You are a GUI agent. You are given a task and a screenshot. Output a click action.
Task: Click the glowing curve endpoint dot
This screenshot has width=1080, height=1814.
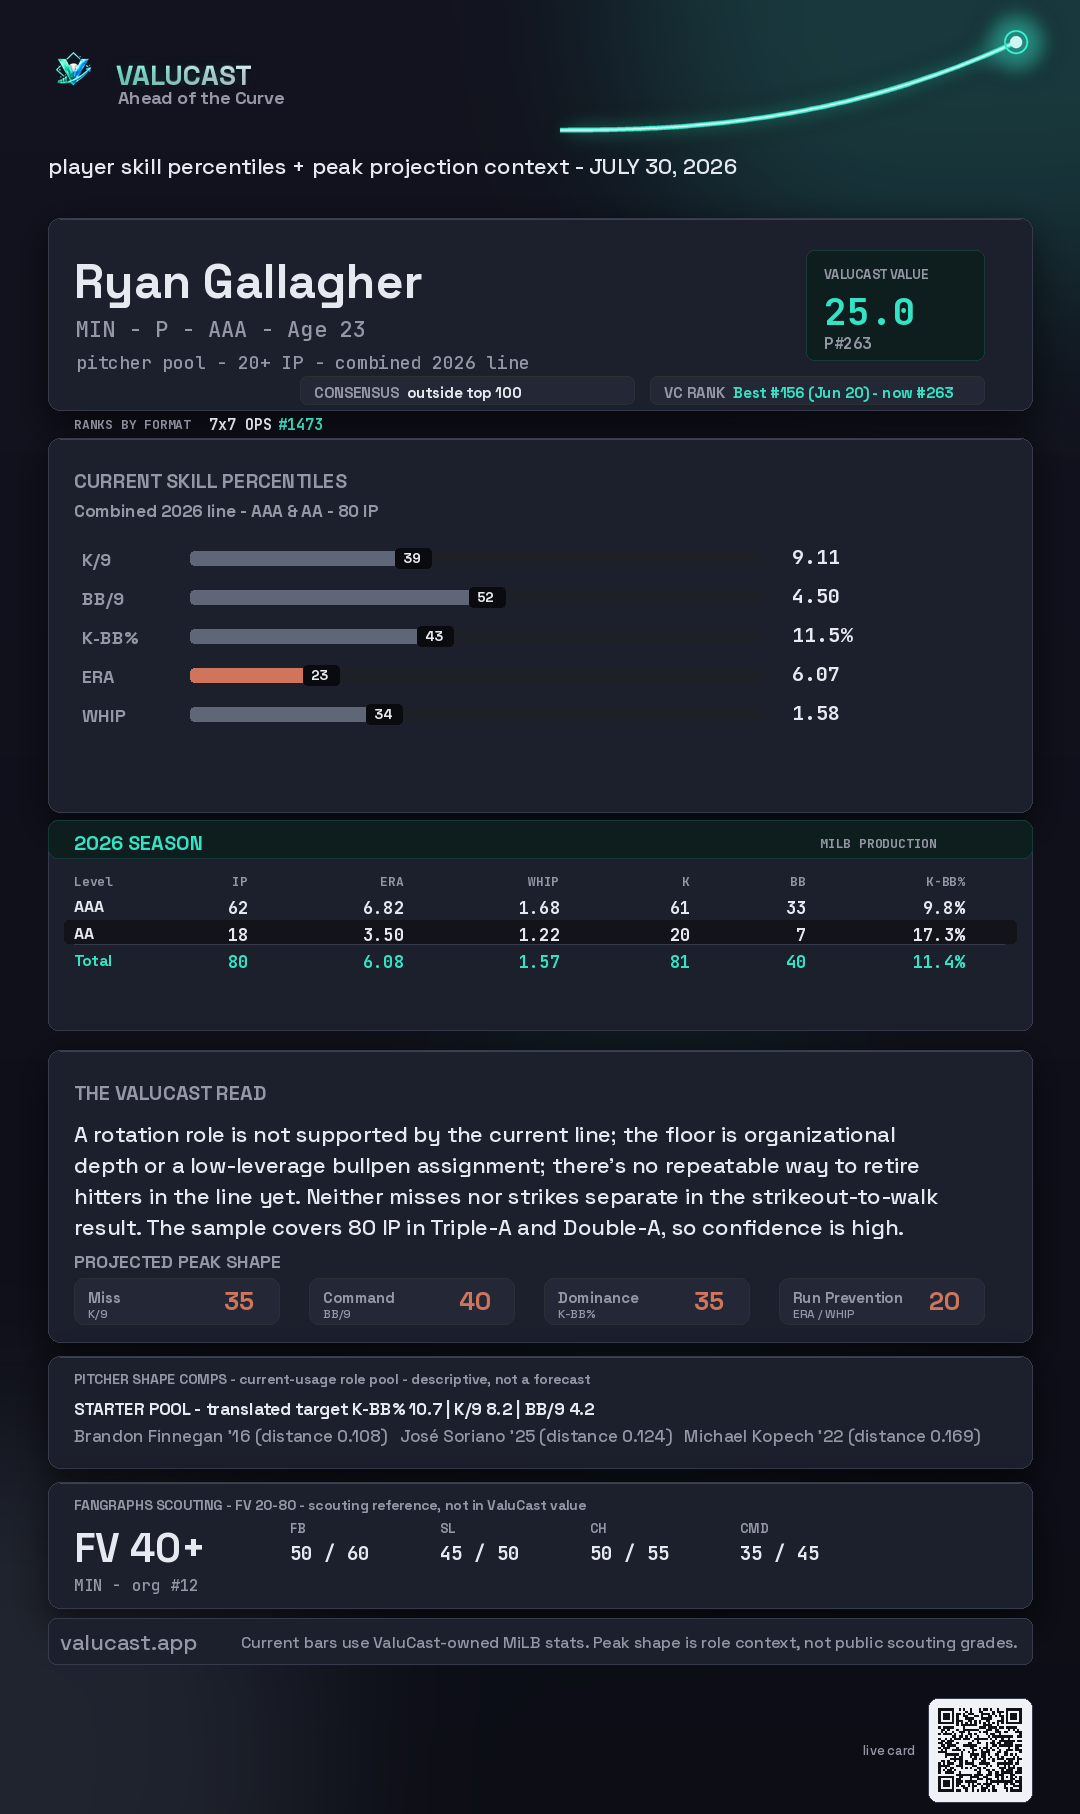1016,42
